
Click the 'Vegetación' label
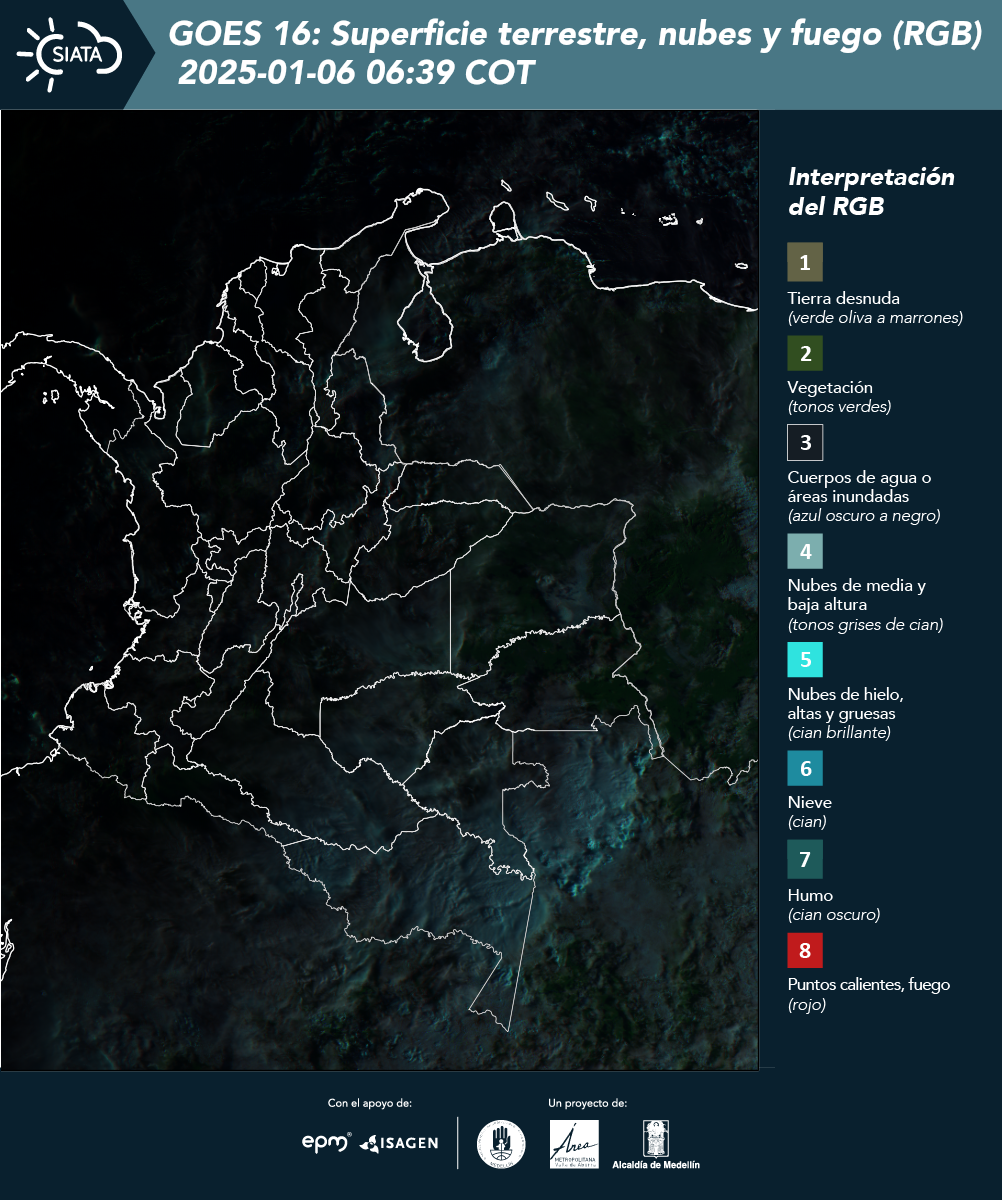(x=830, y=388)
